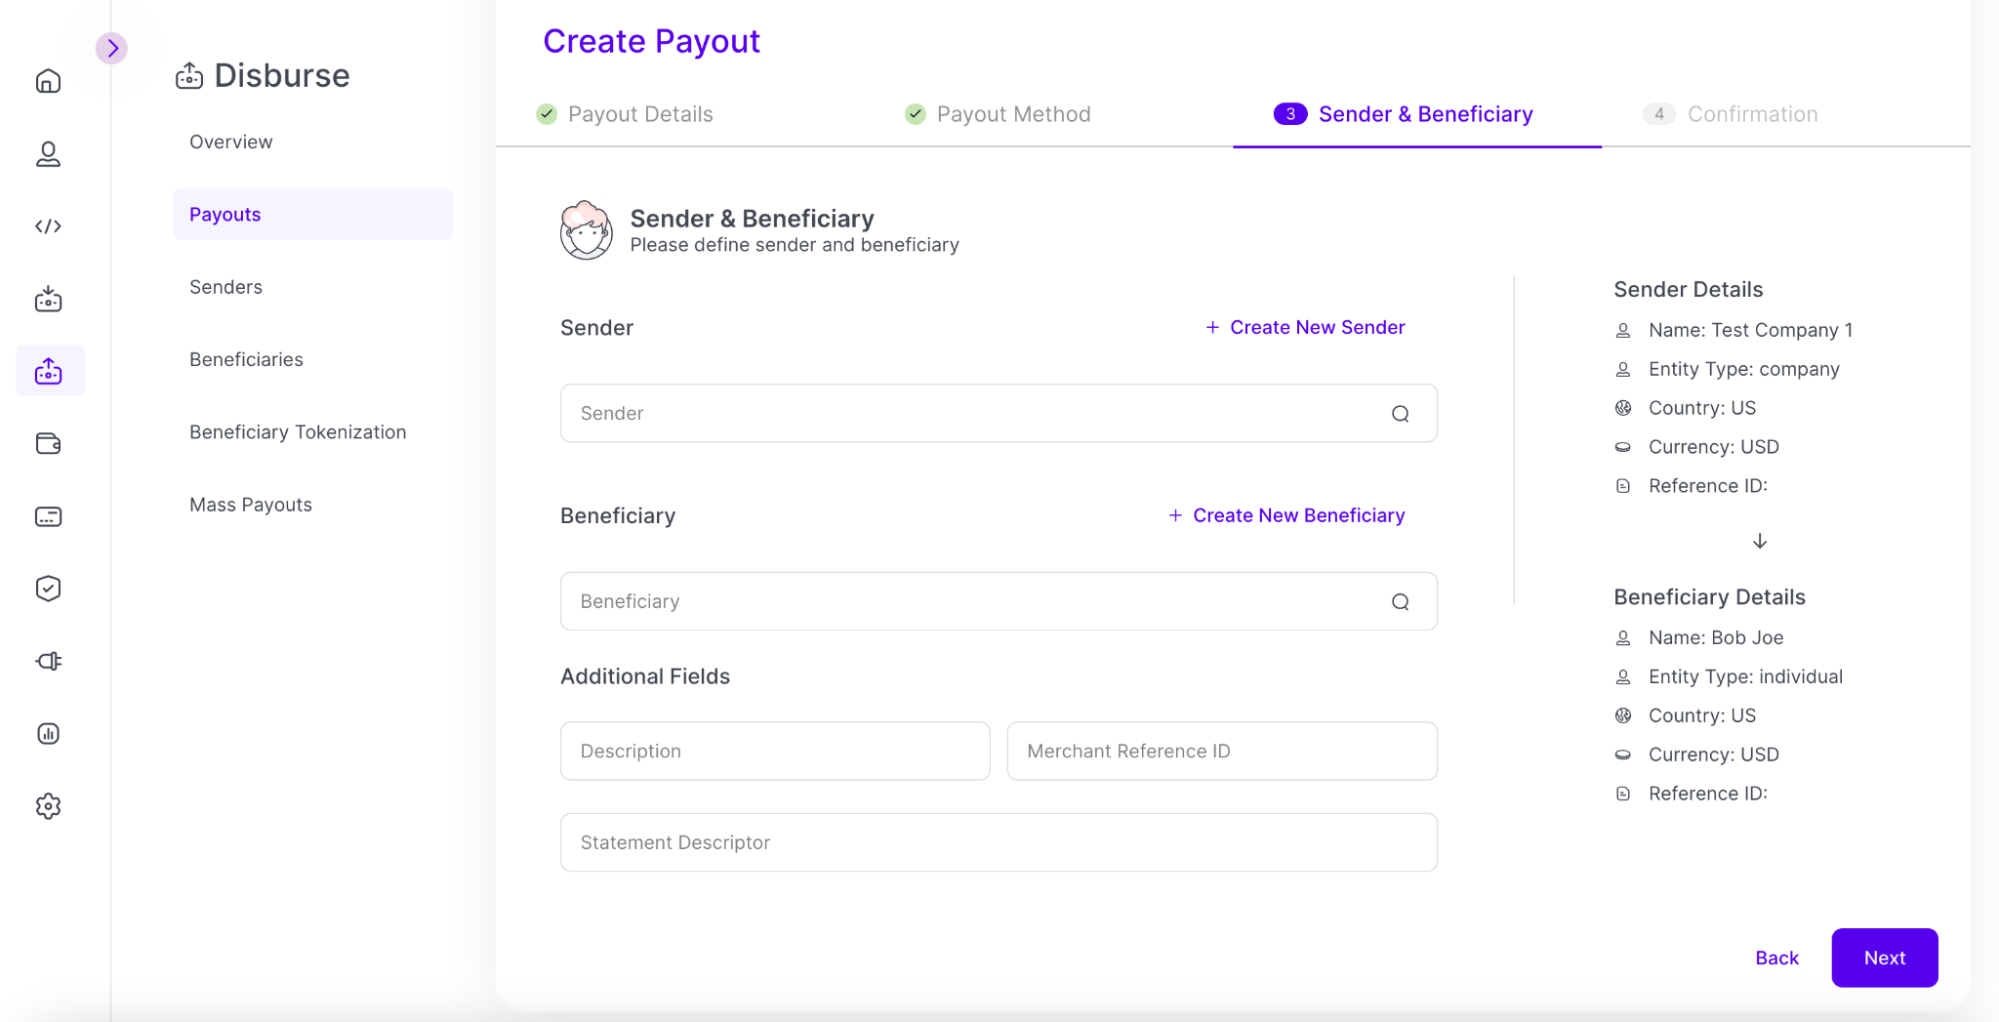
Task: Open the home icon in sidebar
Action: point(48,81)
